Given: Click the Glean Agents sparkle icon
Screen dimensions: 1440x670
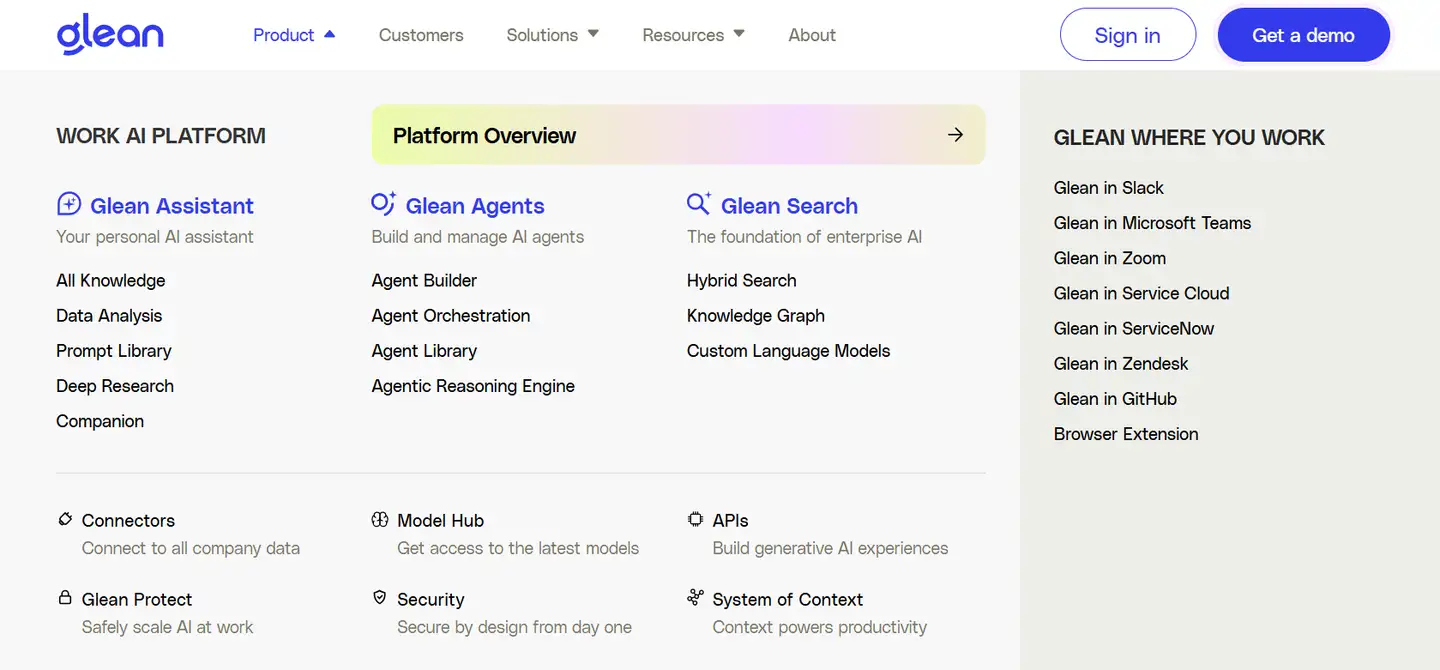Looking at the screenshot, I should click(x=384, y=204).
